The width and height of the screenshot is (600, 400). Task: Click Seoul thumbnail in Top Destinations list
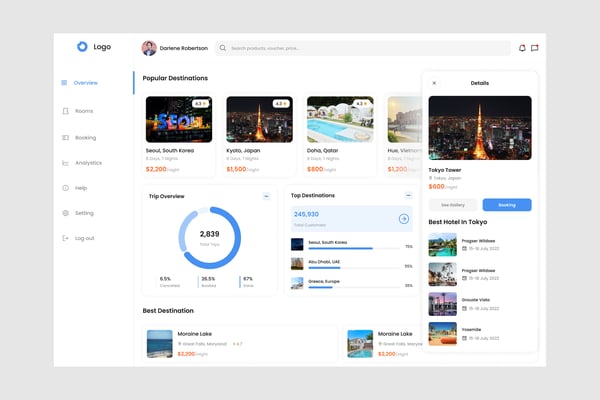click(297, 244)
